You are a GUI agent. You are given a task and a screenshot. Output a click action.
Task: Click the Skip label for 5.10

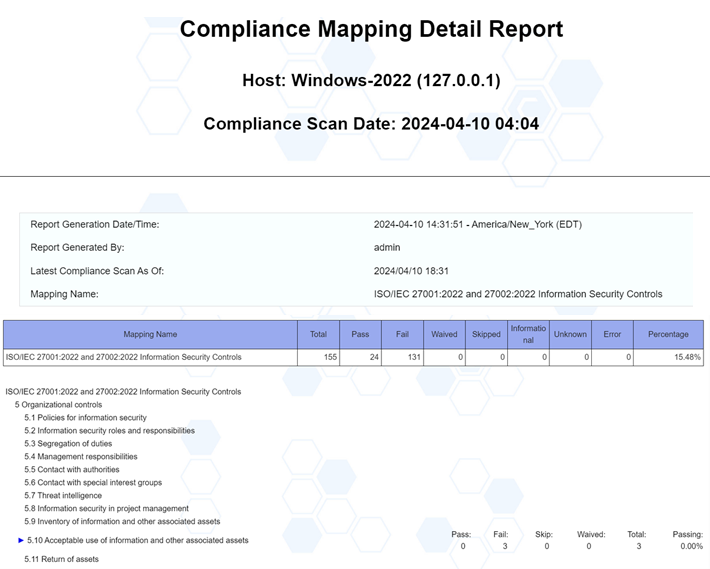[544, 534]
